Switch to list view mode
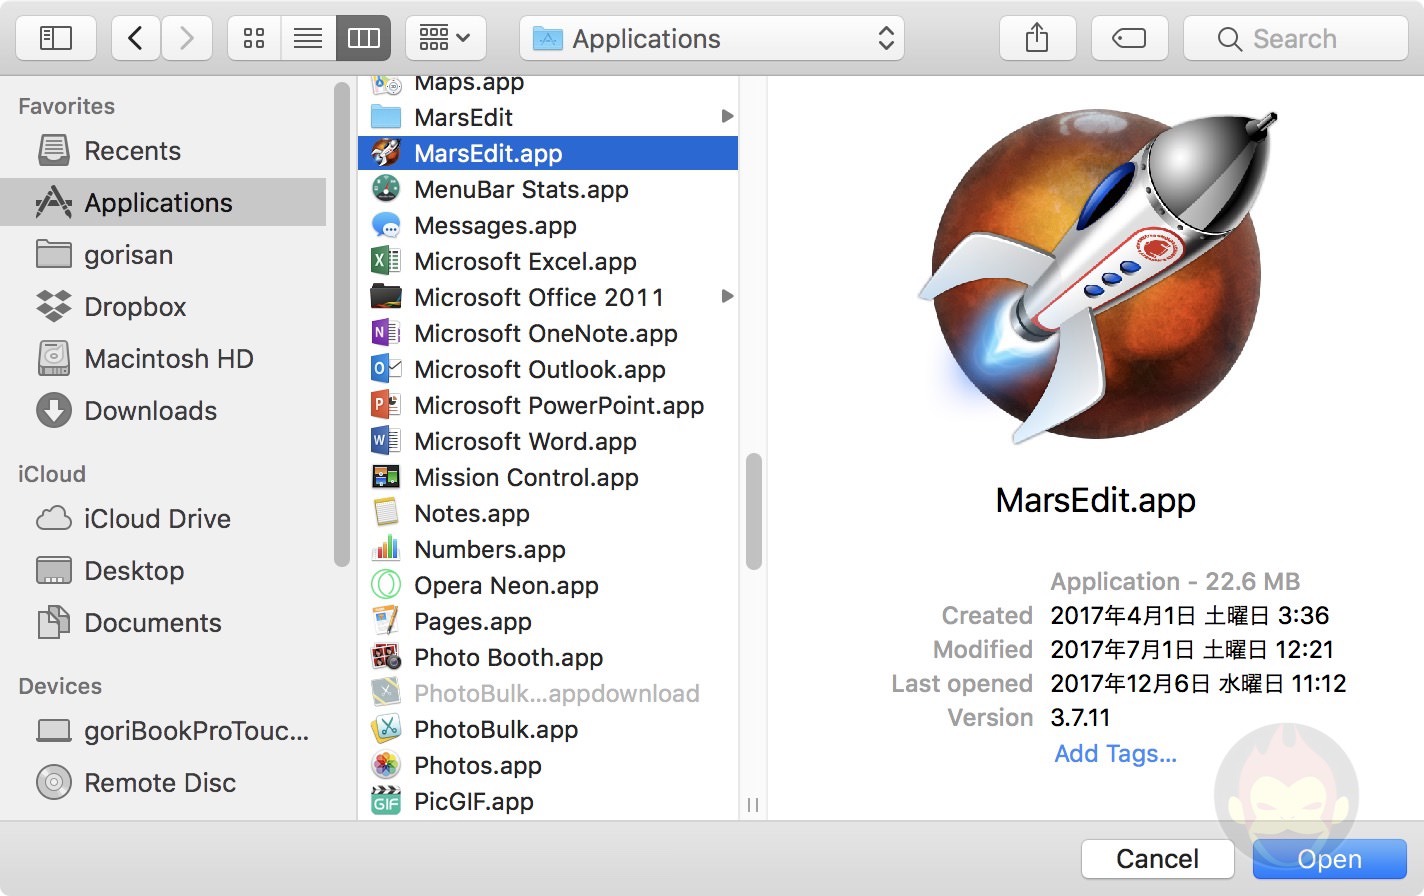 [x=308, y=37]
